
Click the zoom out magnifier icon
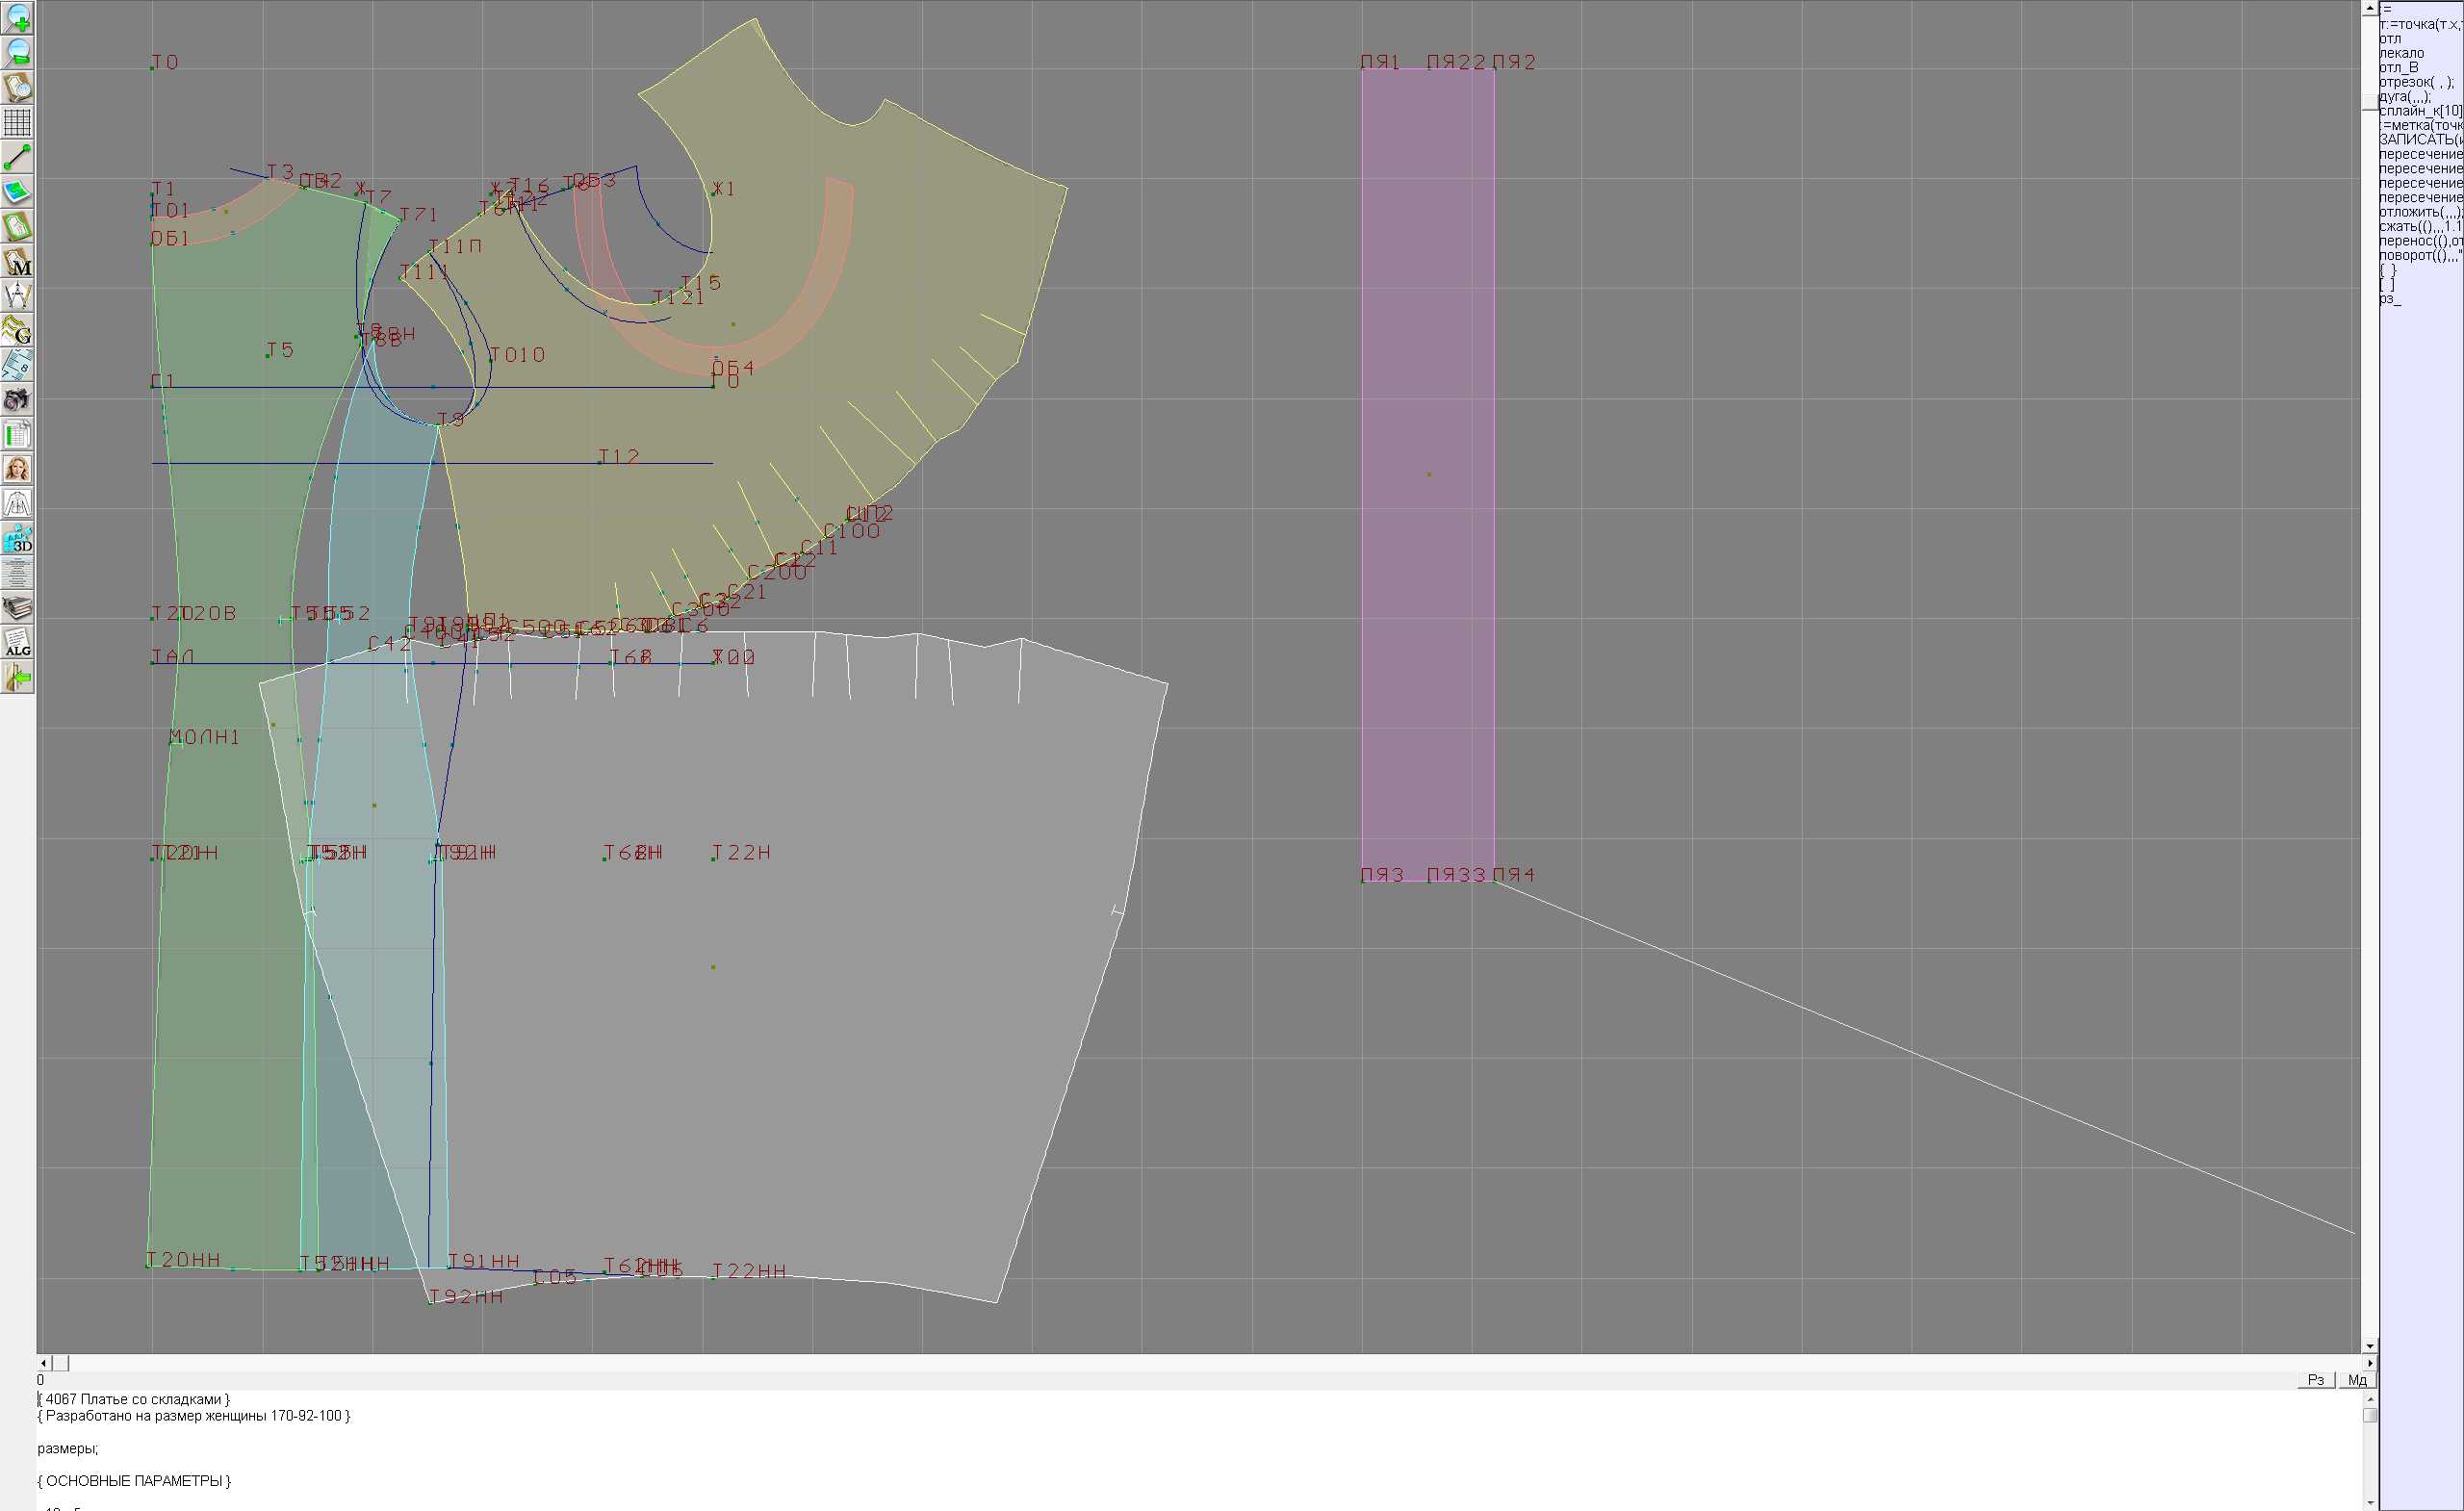click(x=17, y=53)
